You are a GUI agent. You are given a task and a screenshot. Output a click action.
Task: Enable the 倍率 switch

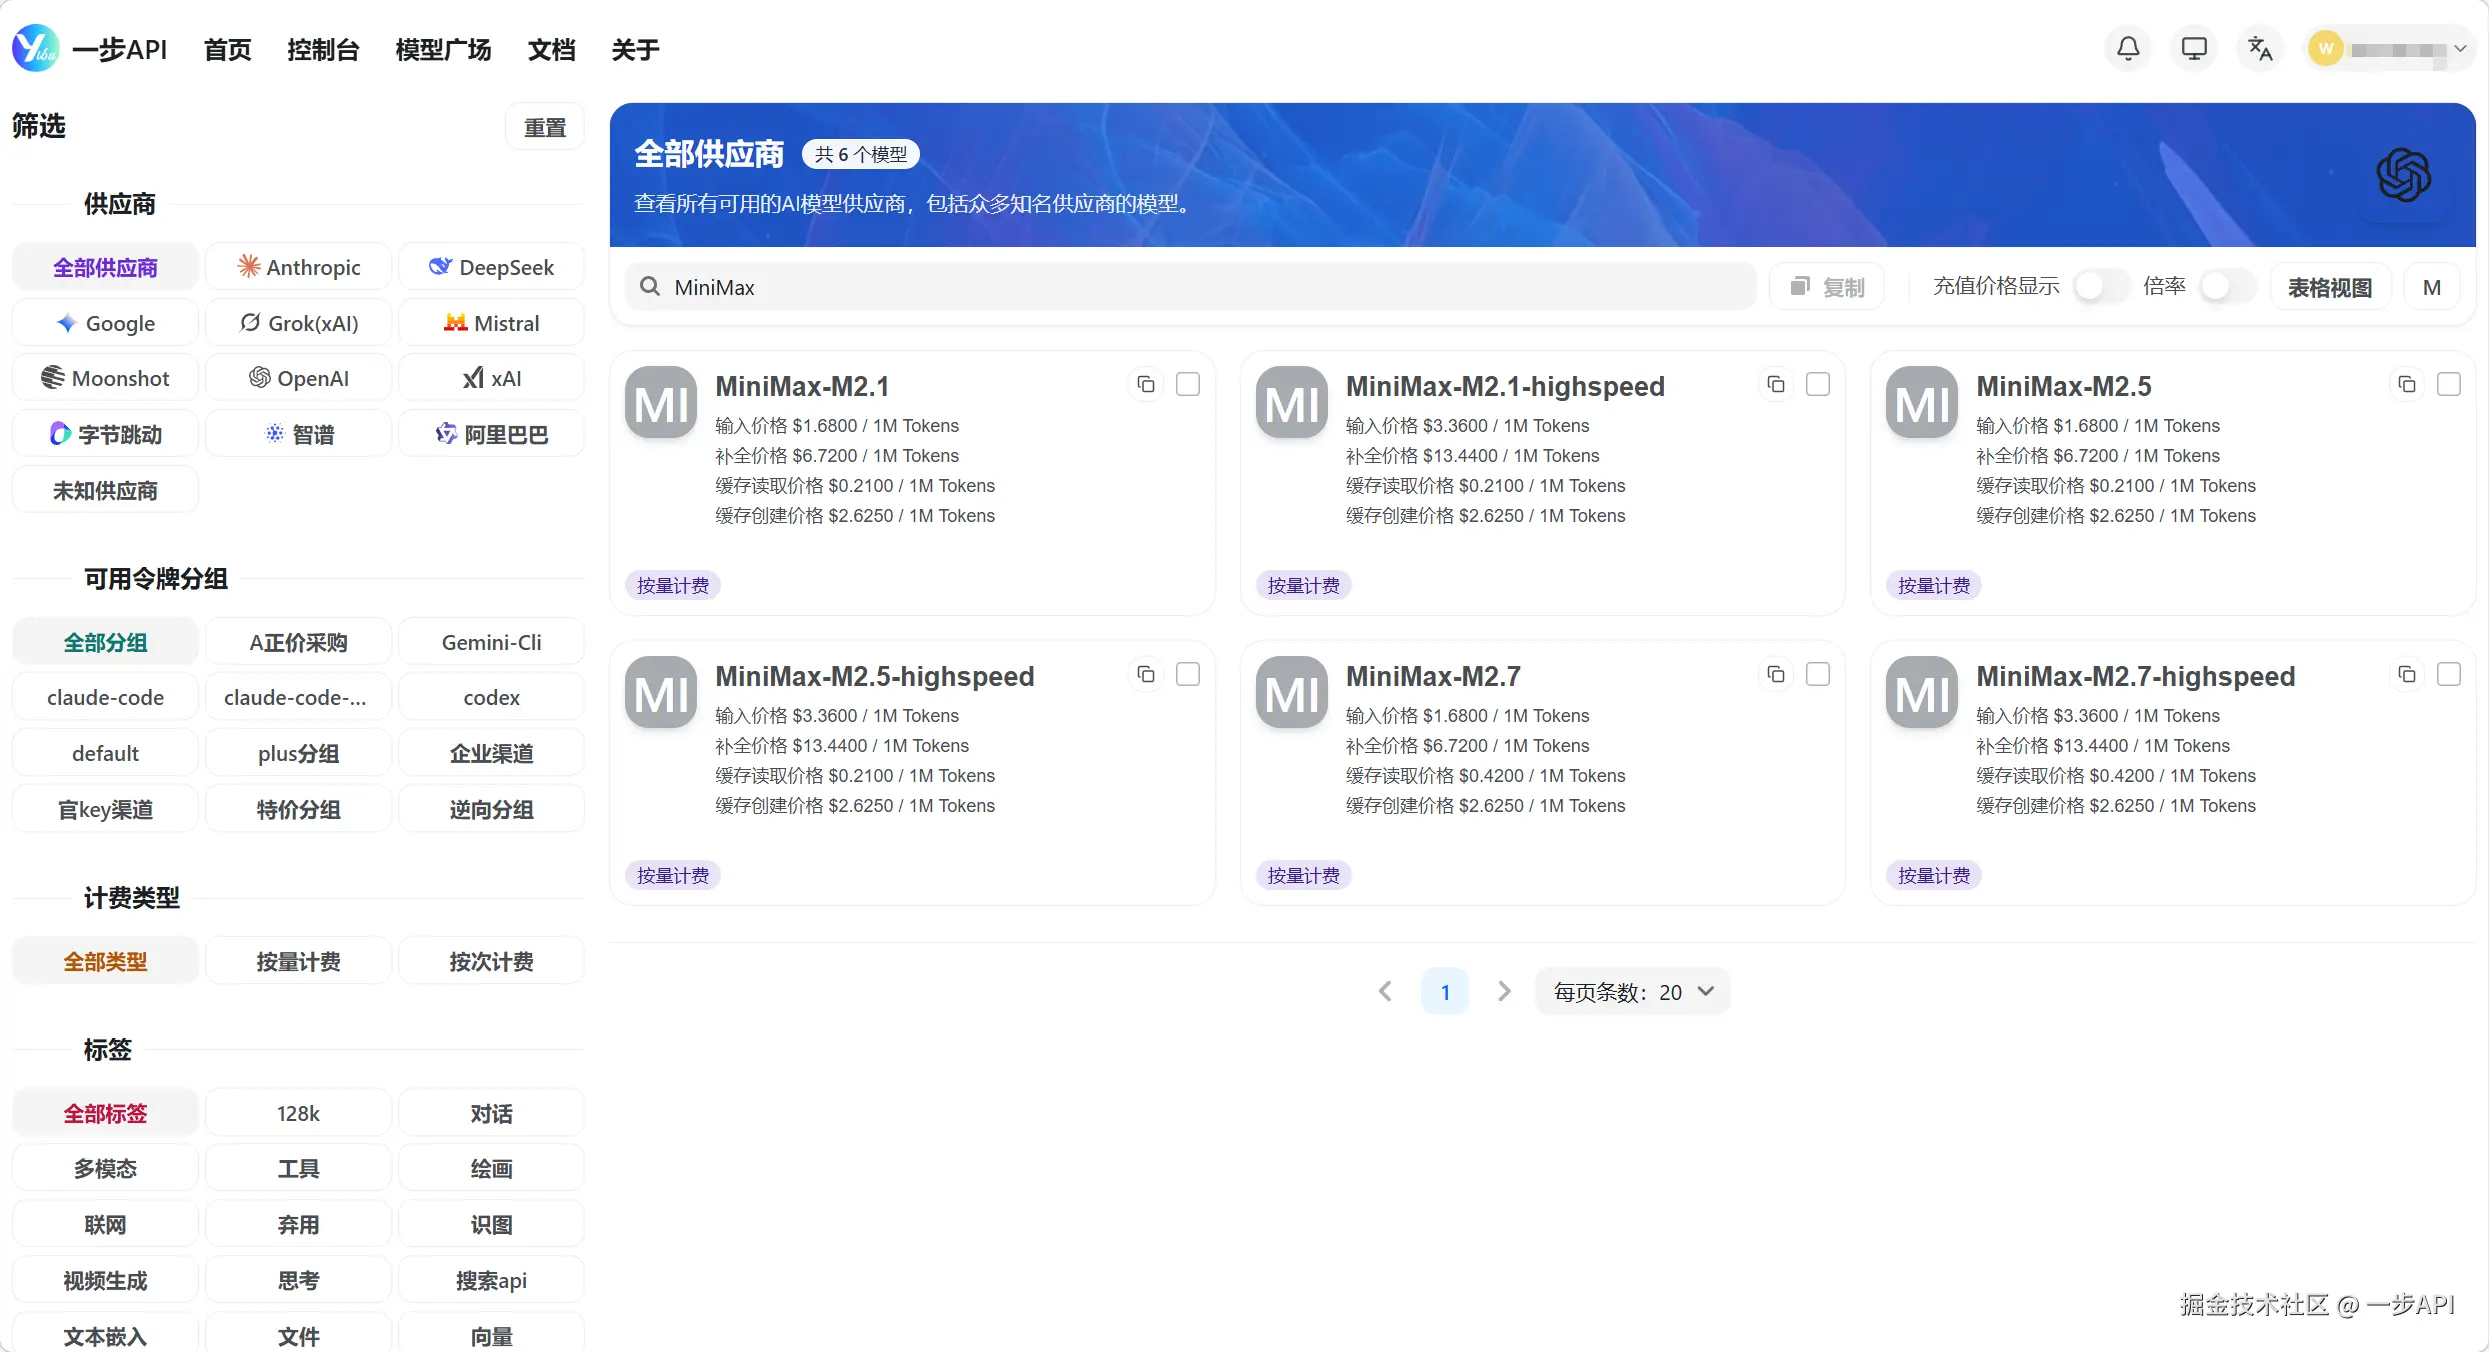click(2226, 287)
